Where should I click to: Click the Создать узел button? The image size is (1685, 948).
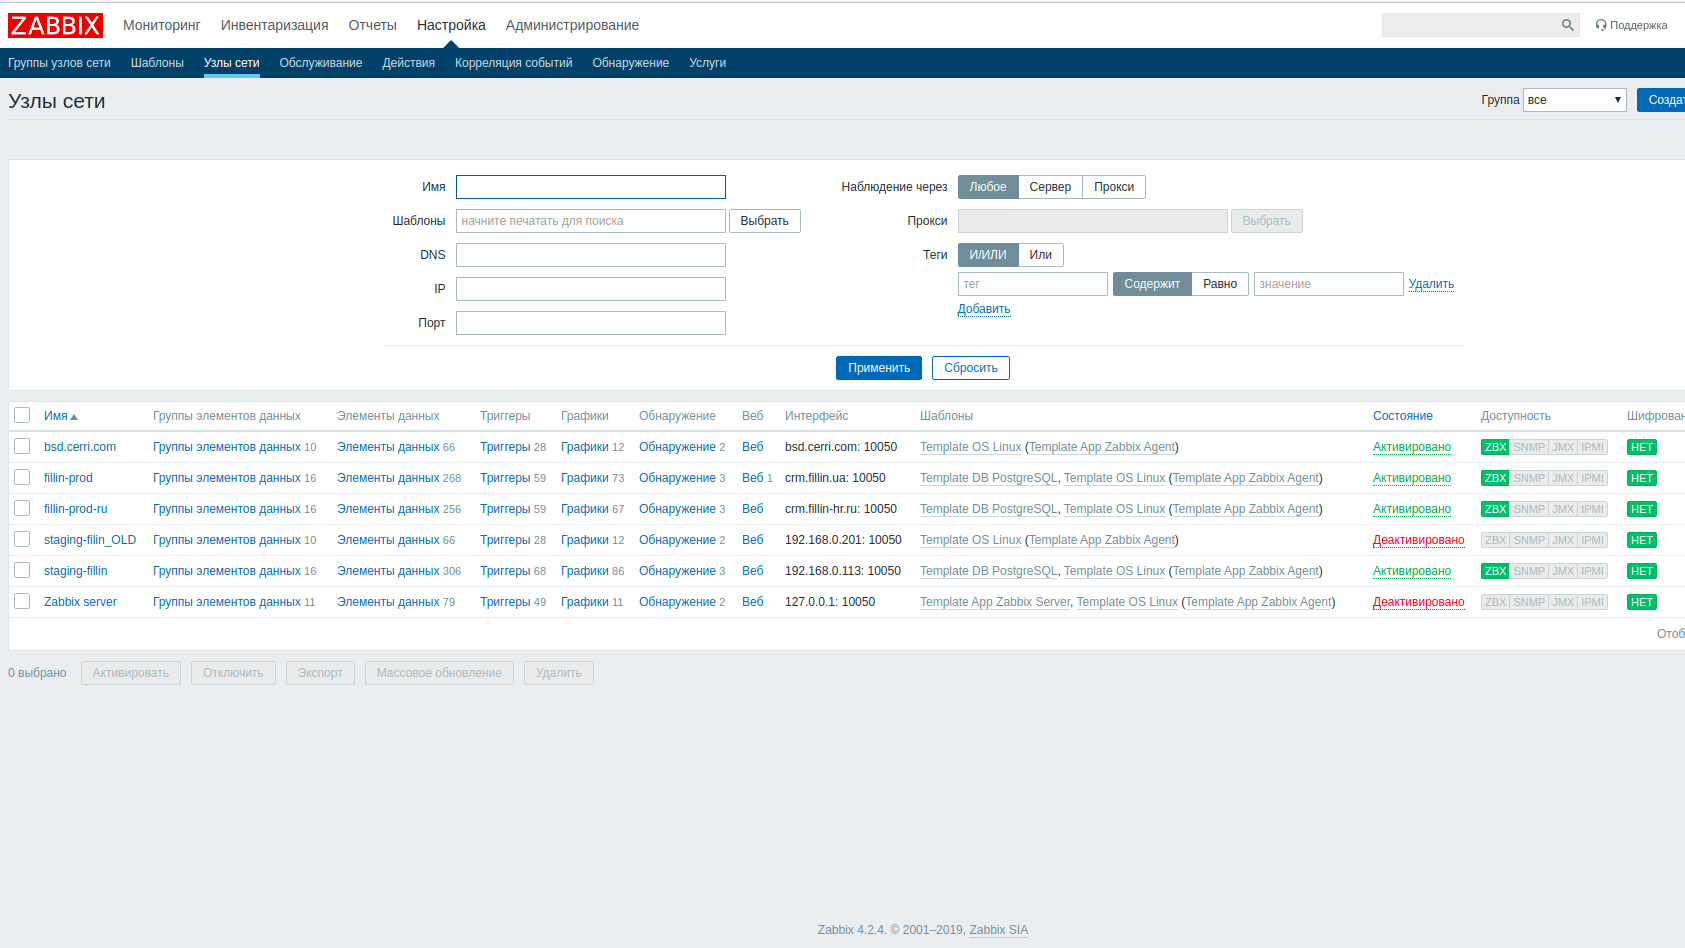1662,100
